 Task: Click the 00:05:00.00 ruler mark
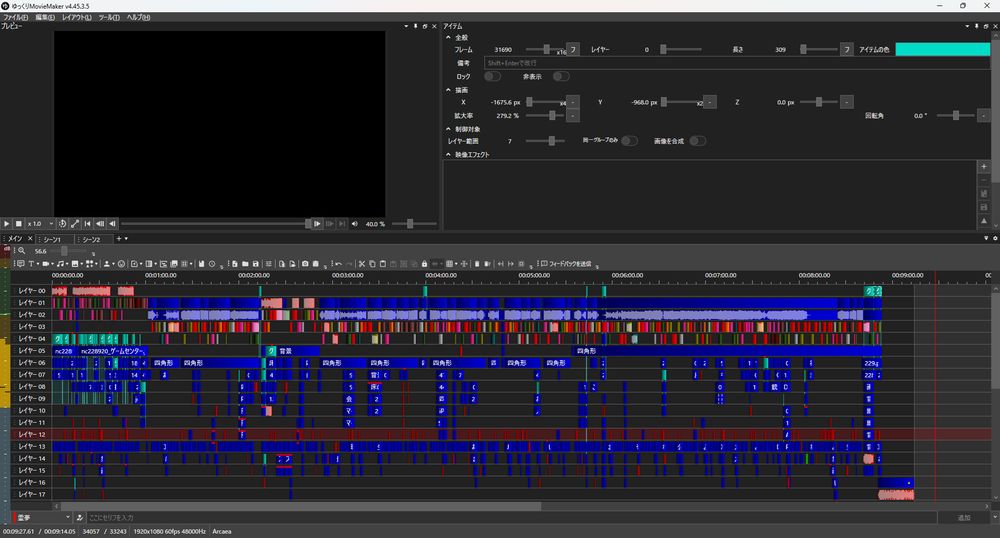534,275
